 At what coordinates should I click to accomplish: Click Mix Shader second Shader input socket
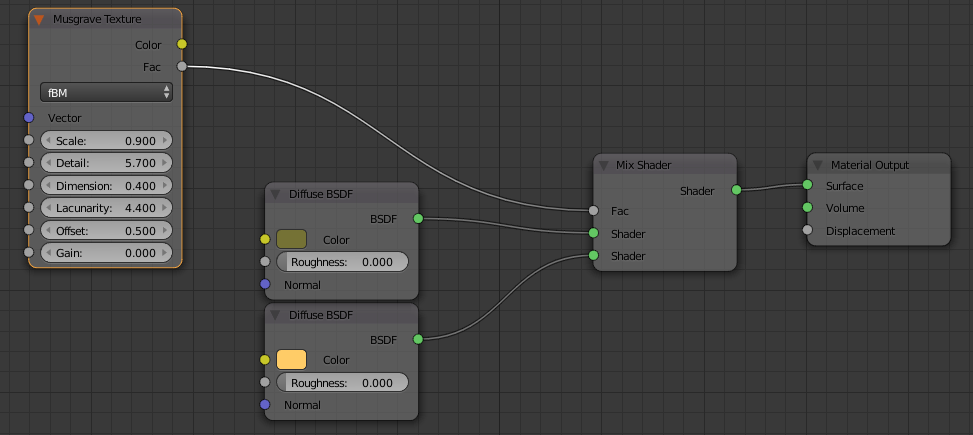point(593,256)
